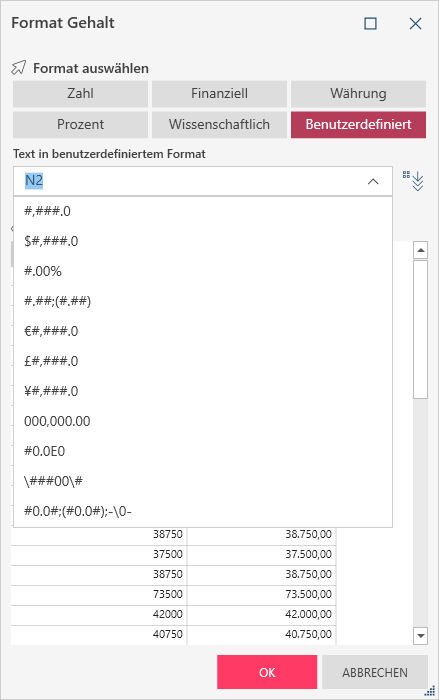Pick the #,###.0 format entry

pos(203,211)
